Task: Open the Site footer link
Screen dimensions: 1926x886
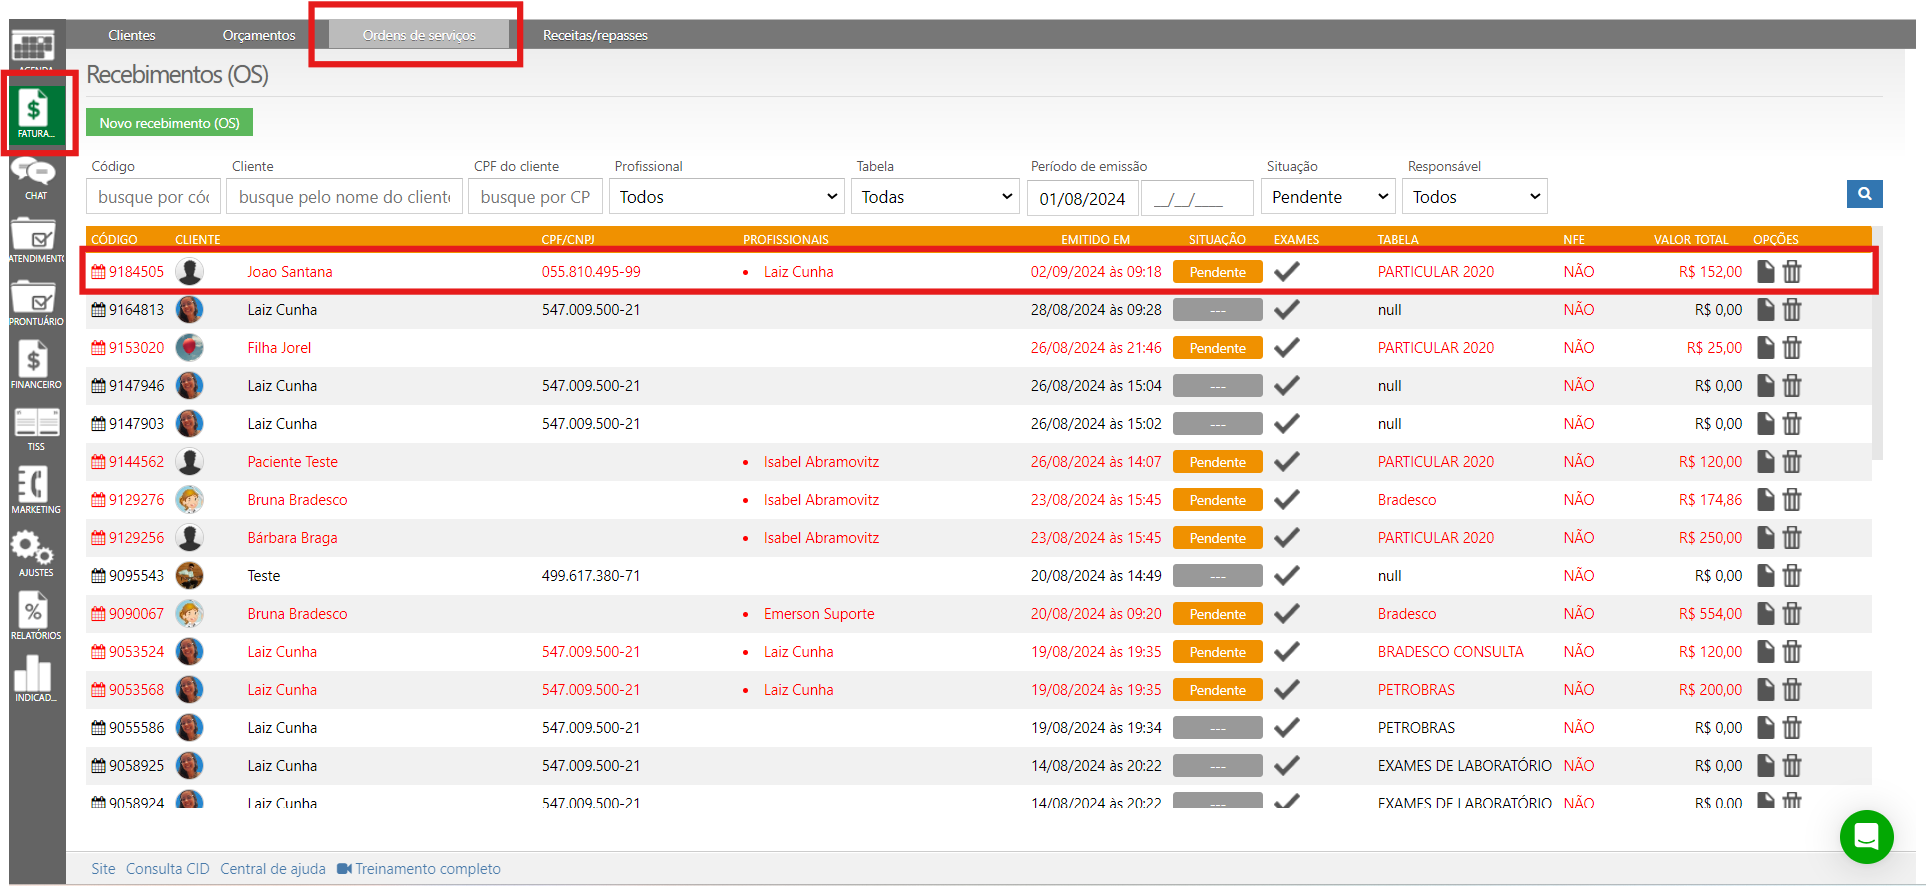Action: point(103,869)
